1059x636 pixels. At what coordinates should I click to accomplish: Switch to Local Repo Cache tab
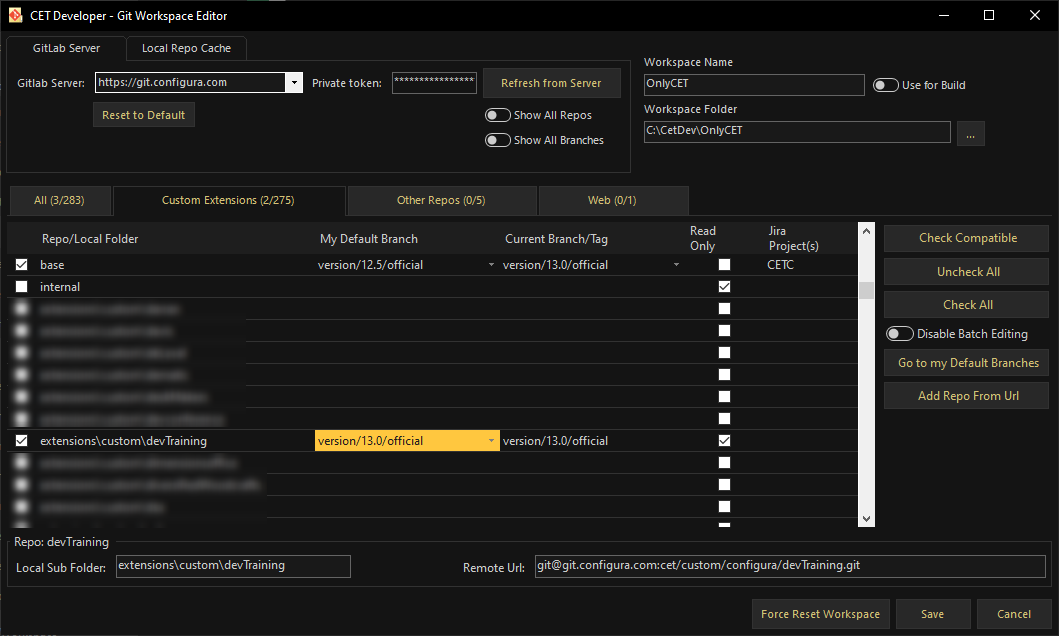tap(186, 49)
